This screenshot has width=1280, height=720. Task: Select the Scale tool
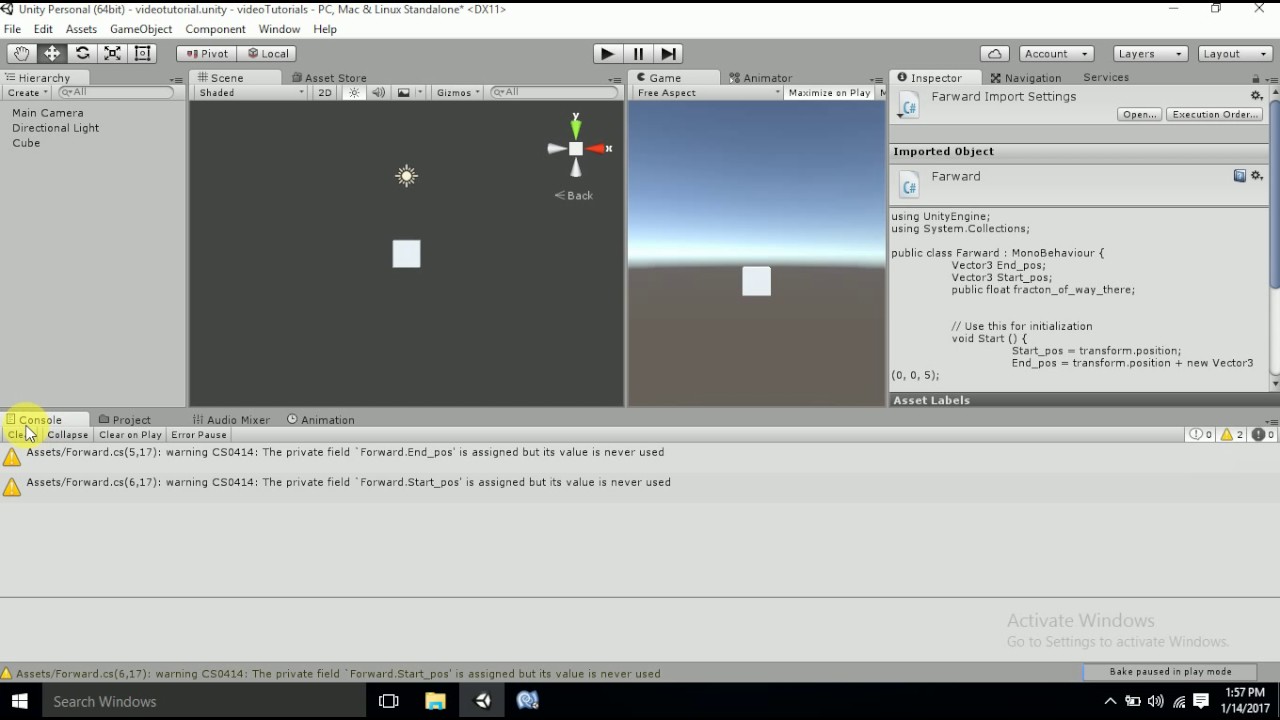pos(113,54)
